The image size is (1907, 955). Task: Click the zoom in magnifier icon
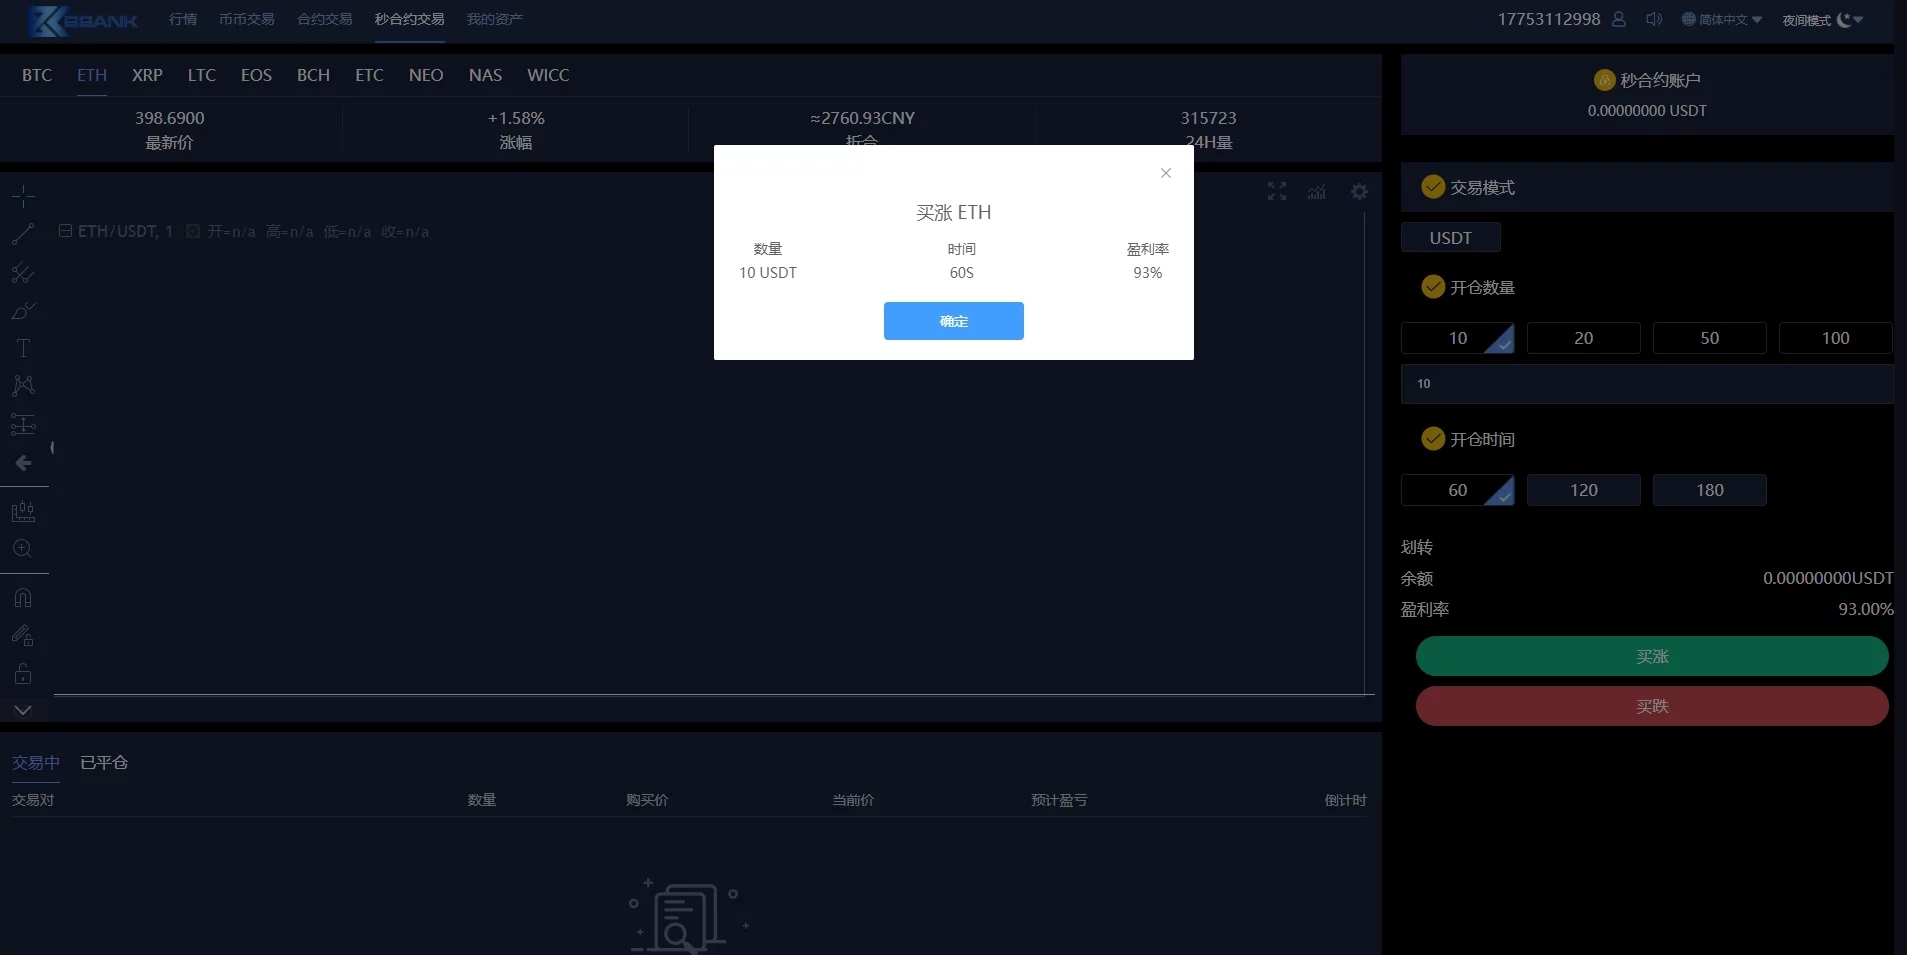point(23,549)
